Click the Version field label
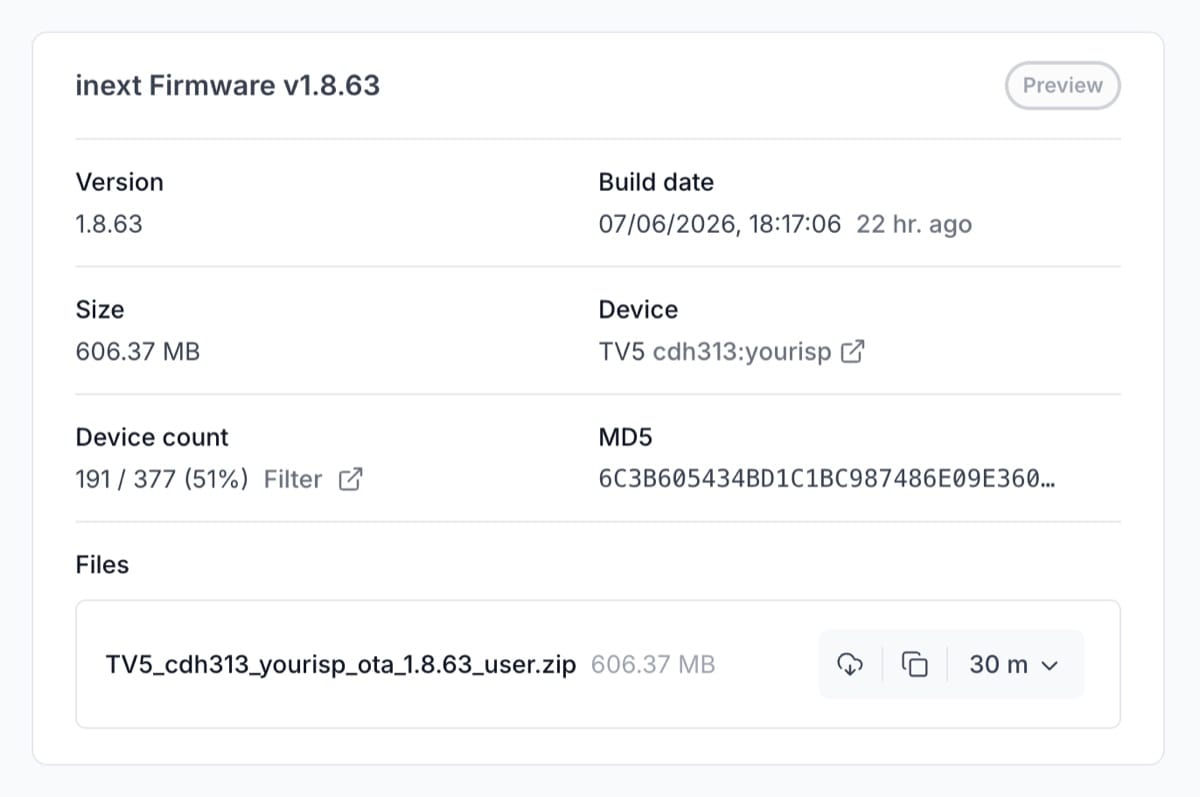The width and height of the screenshot is (1200, 797). pos(119,182)
